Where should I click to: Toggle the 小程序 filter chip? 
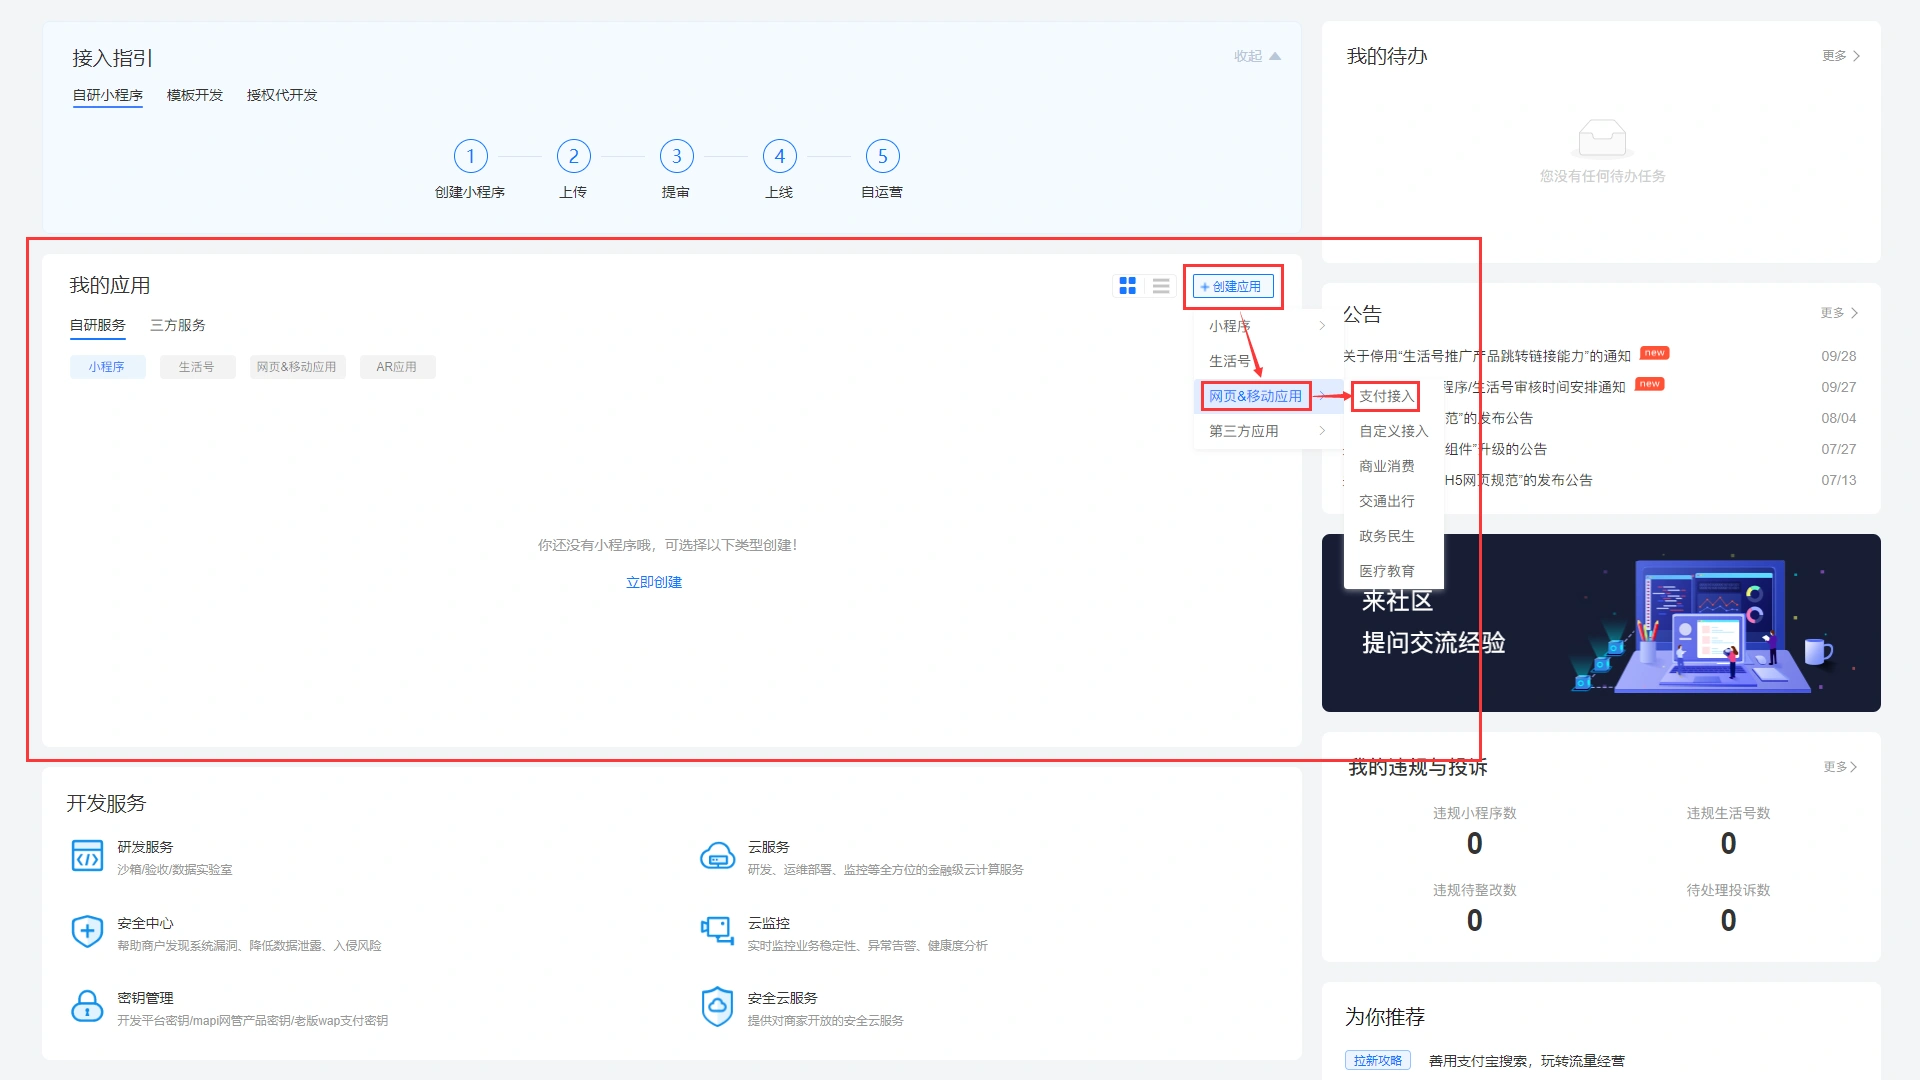point(107,366)
